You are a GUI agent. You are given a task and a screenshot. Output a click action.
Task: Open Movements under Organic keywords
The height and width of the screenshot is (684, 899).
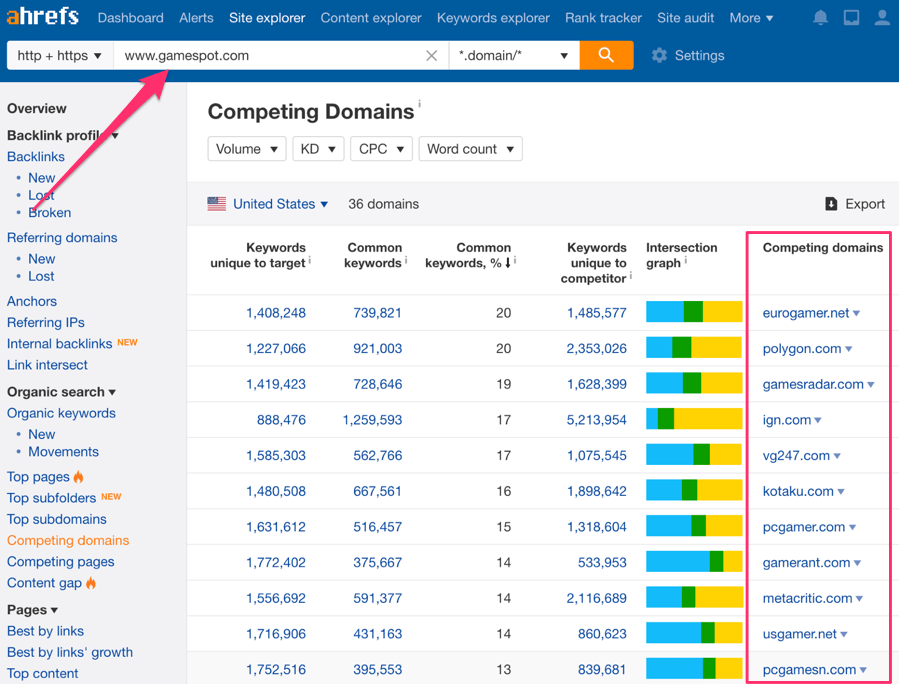(x=63, y=452)
